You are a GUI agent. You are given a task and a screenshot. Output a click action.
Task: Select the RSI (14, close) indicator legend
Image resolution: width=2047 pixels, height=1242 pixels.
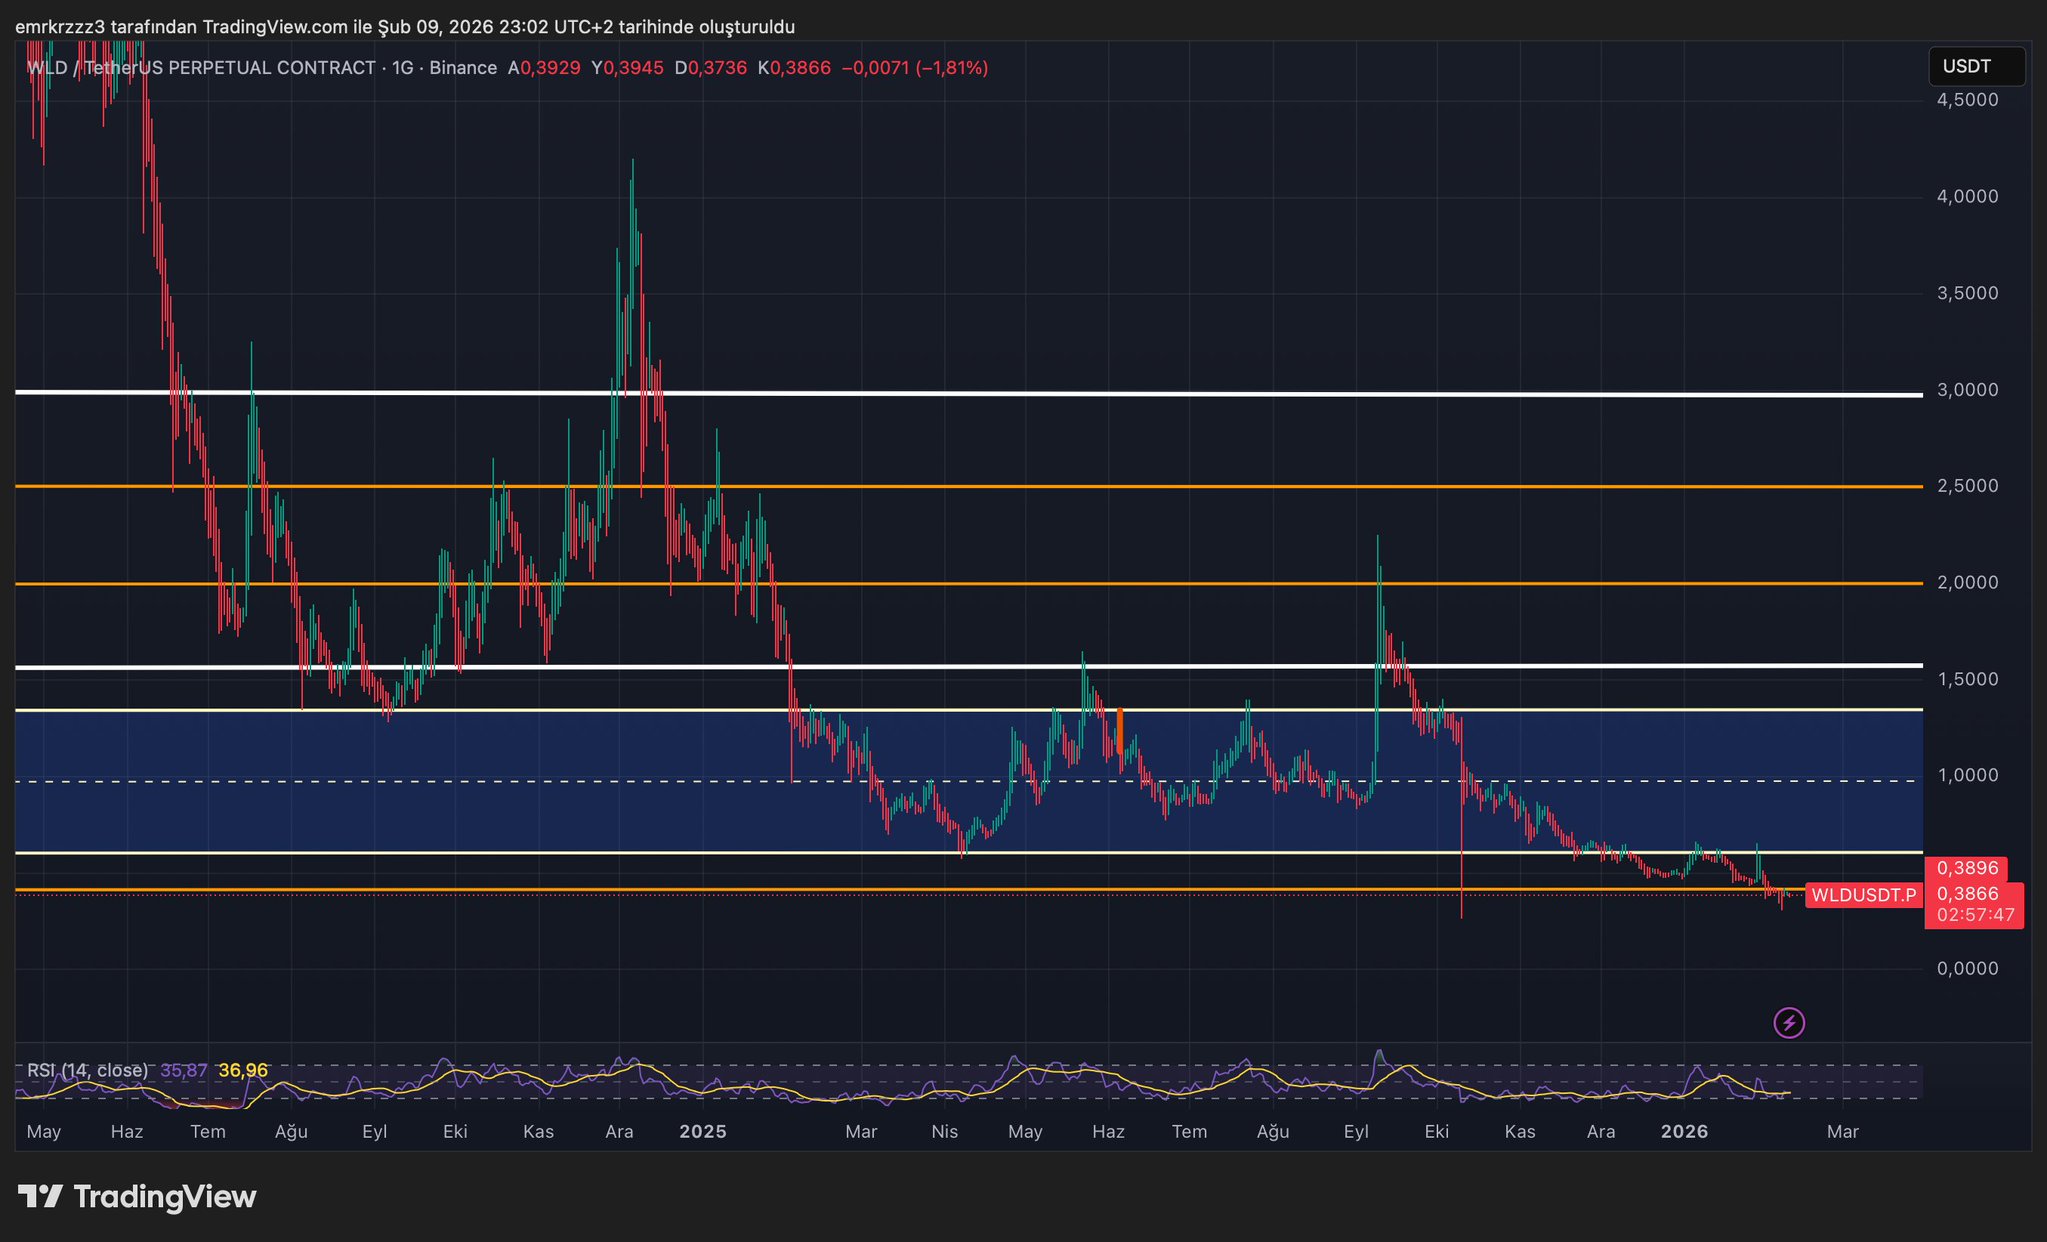(x=87, y=1070)
